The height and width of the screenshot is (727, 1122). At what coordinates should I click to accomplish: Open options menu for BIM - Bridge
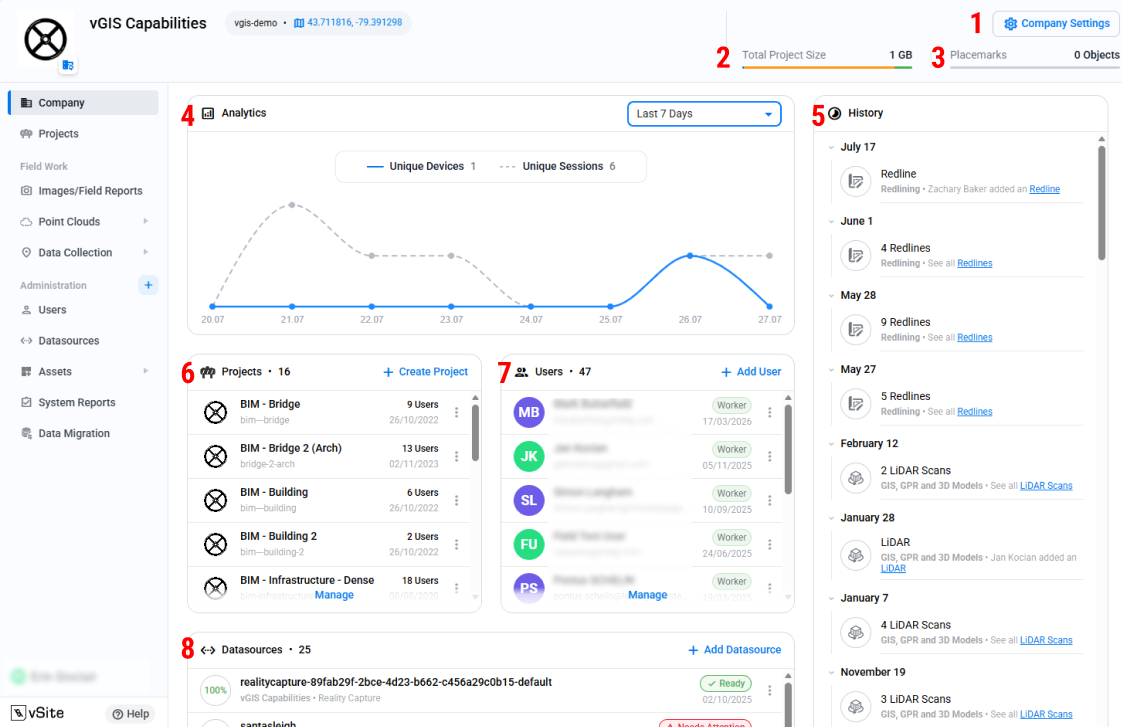pos(457,412)
